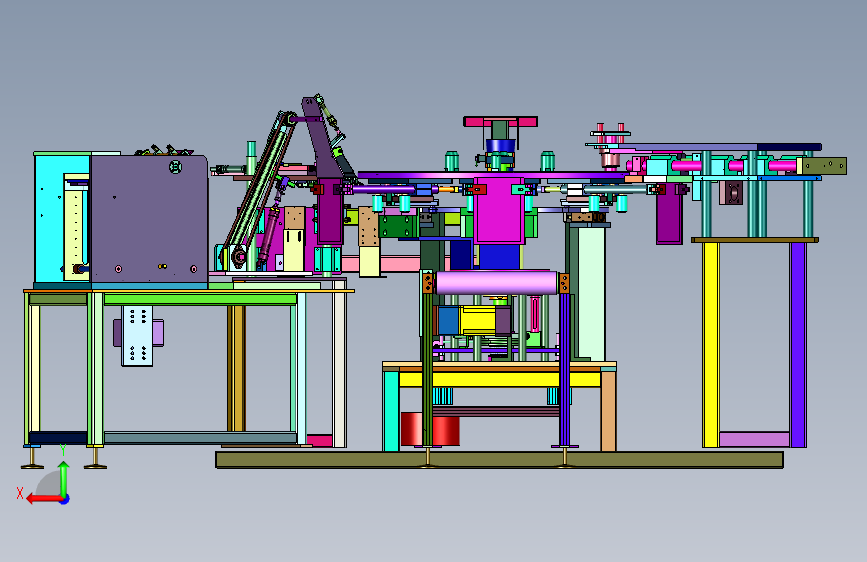This screenshot has width=867, height=562.
Task: Select the tall yellow leg of right stand
Action: click(711, 345)
